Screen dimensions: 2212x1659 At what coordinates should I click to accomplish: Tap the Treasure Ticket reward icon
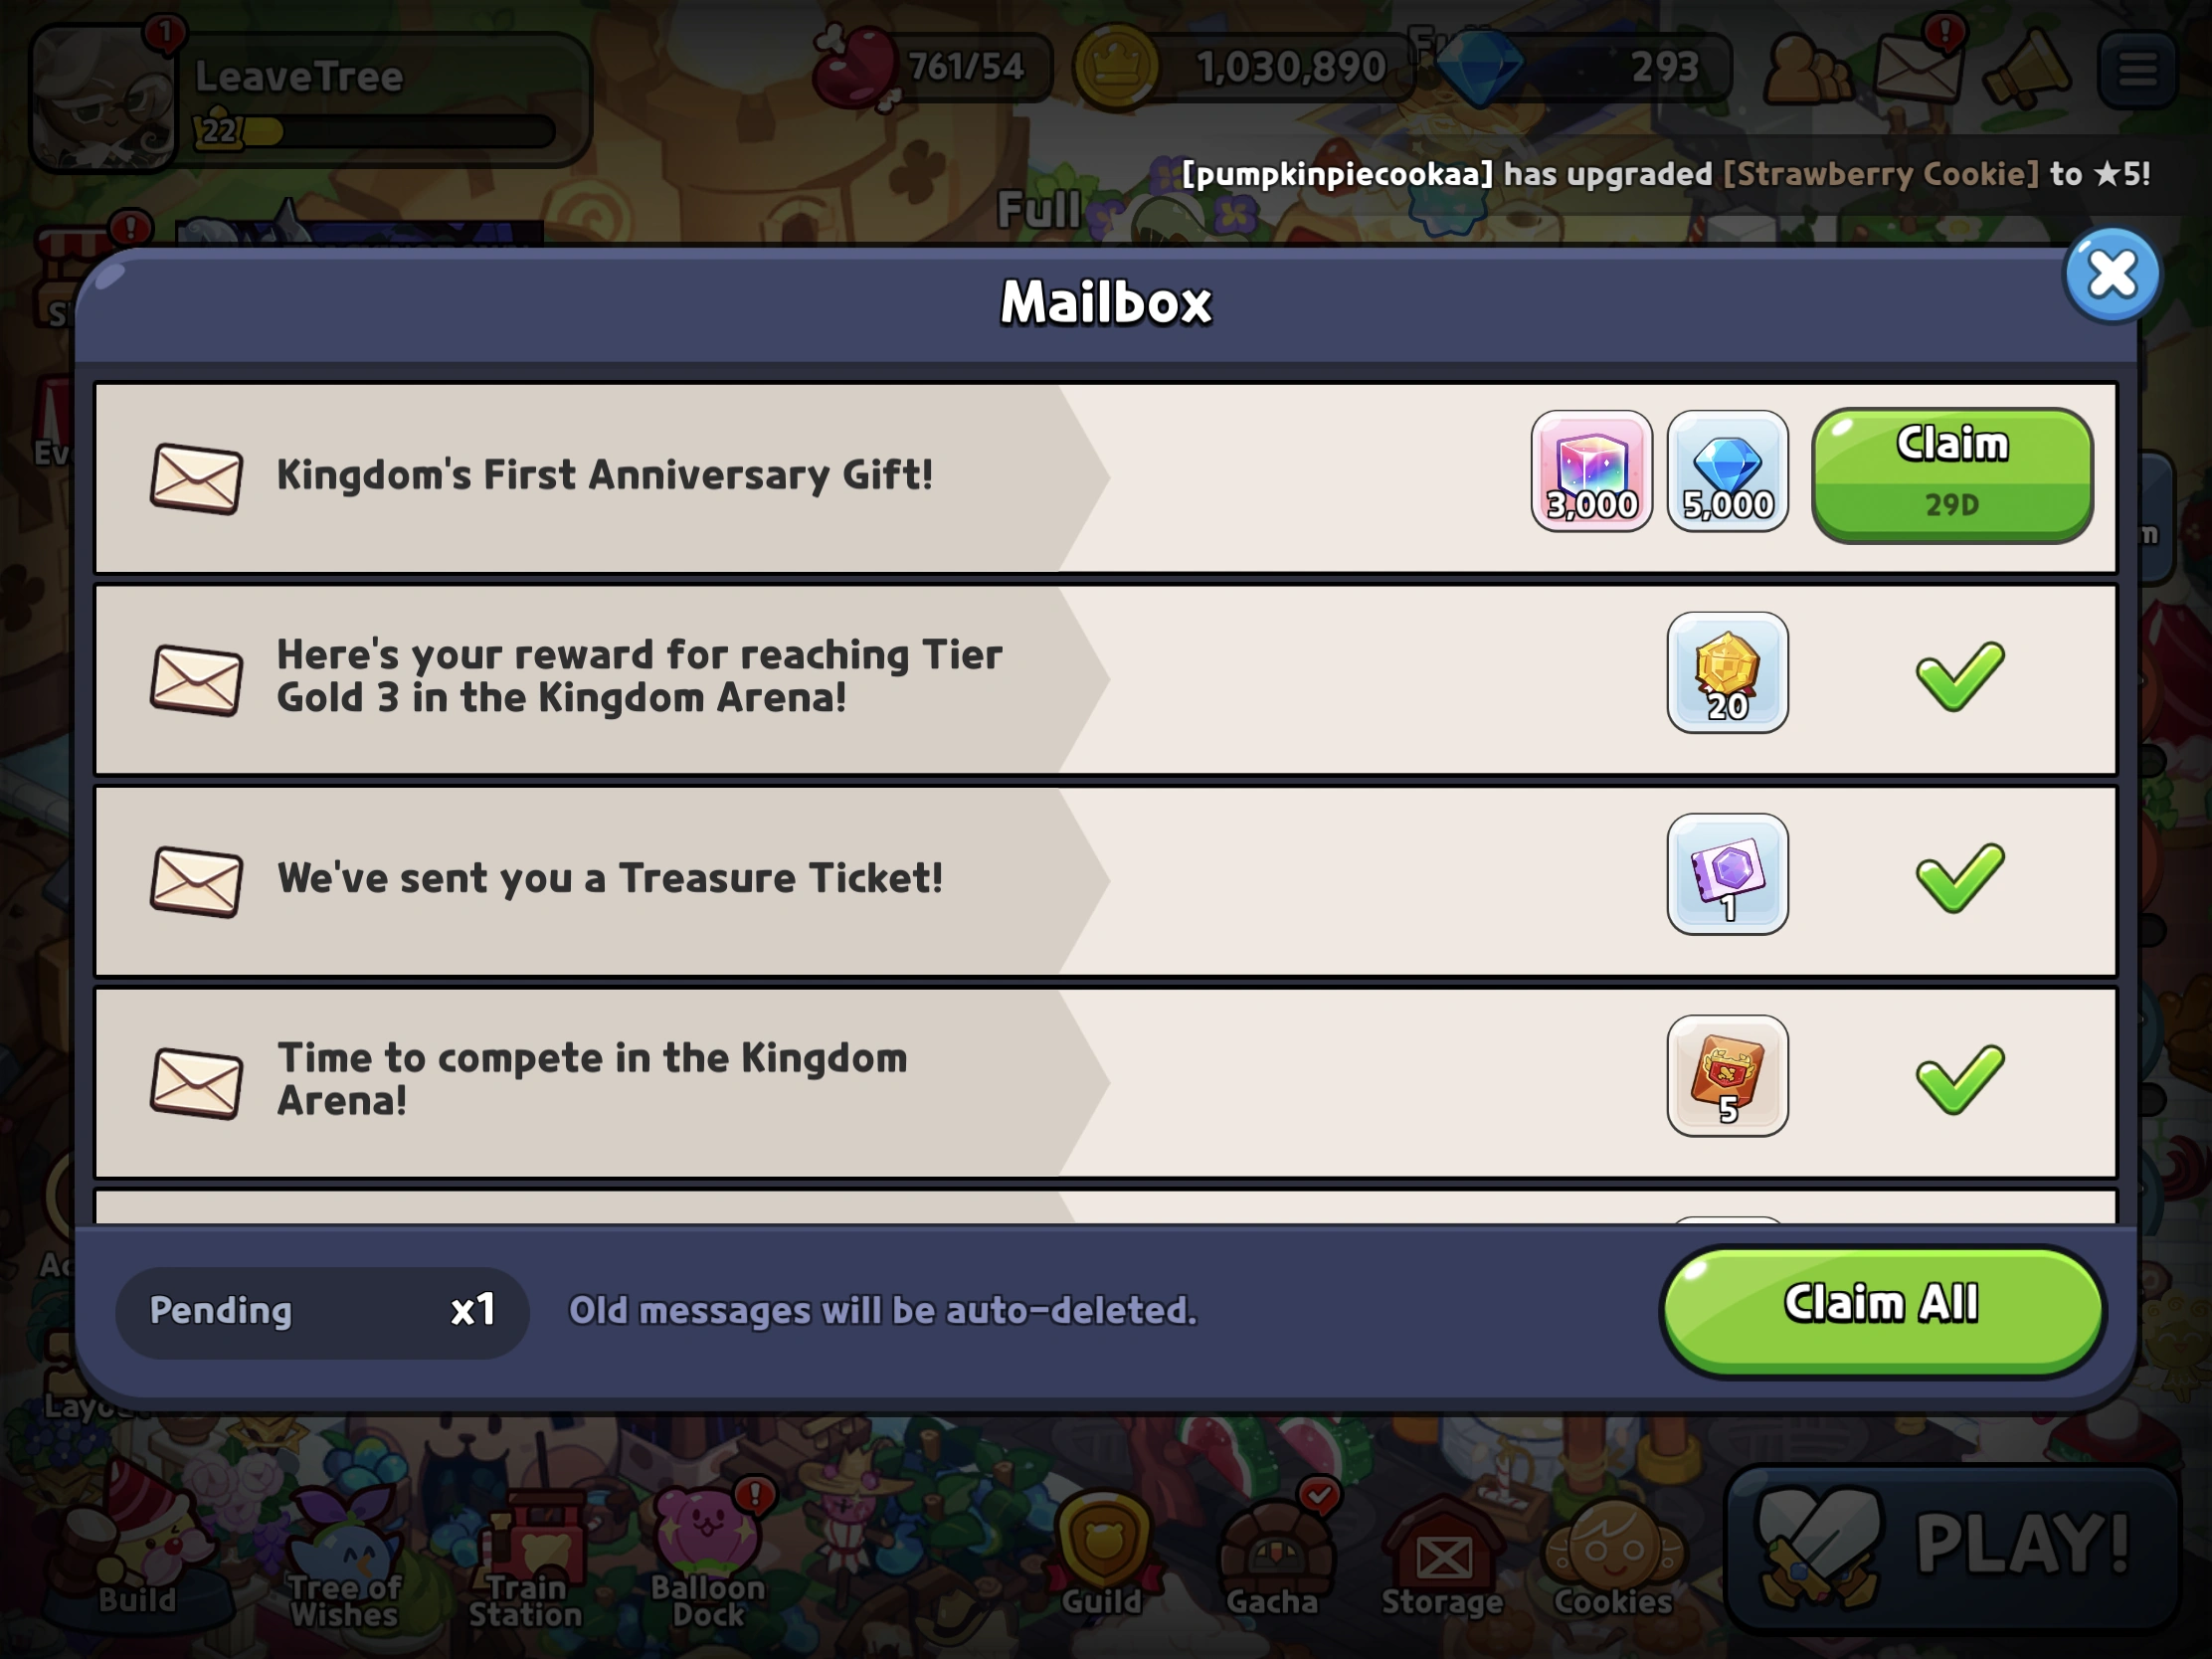coord(1727,874)
